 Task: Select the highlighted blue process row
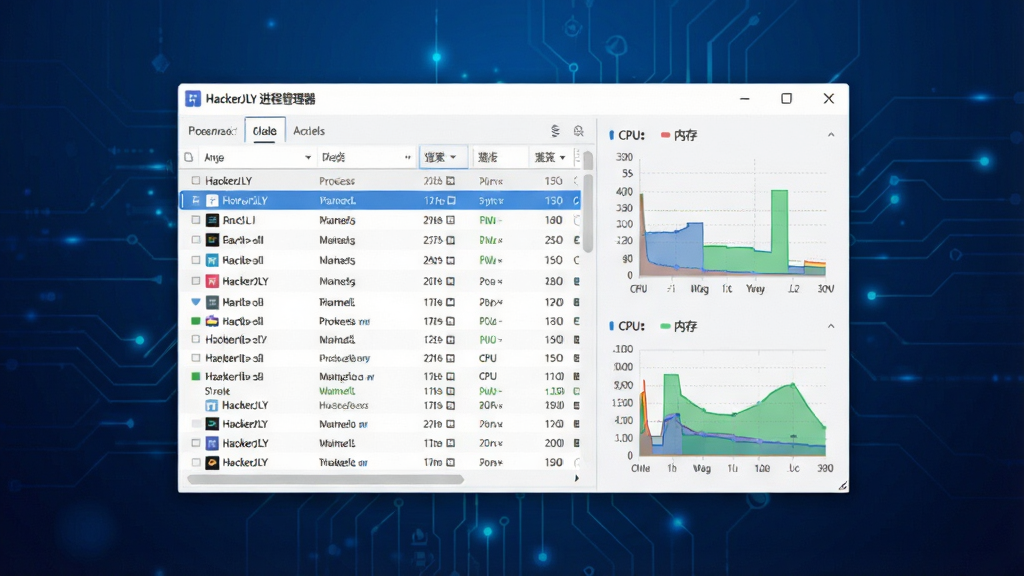380,200
